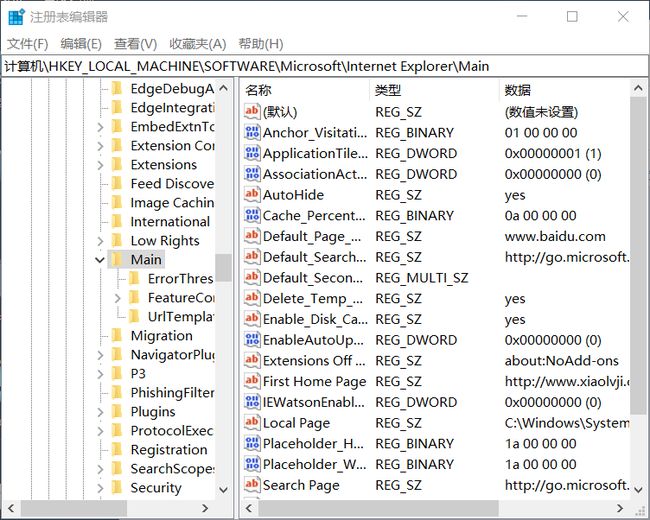
Task: Click the tree pane scroll-up arrow
Action: point(223,88)
